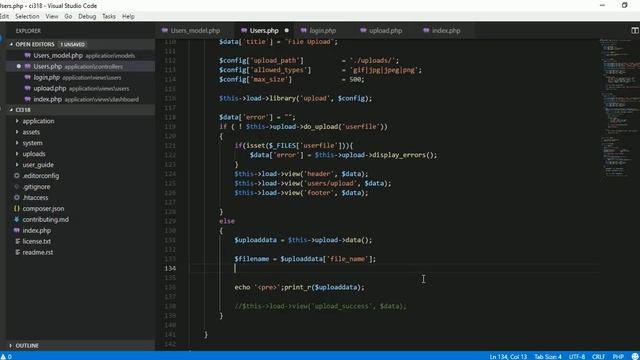Open the .htaccess file
The width and height of the screenshot is (640, 360).
pyautogui.click(x=35, y=198)
